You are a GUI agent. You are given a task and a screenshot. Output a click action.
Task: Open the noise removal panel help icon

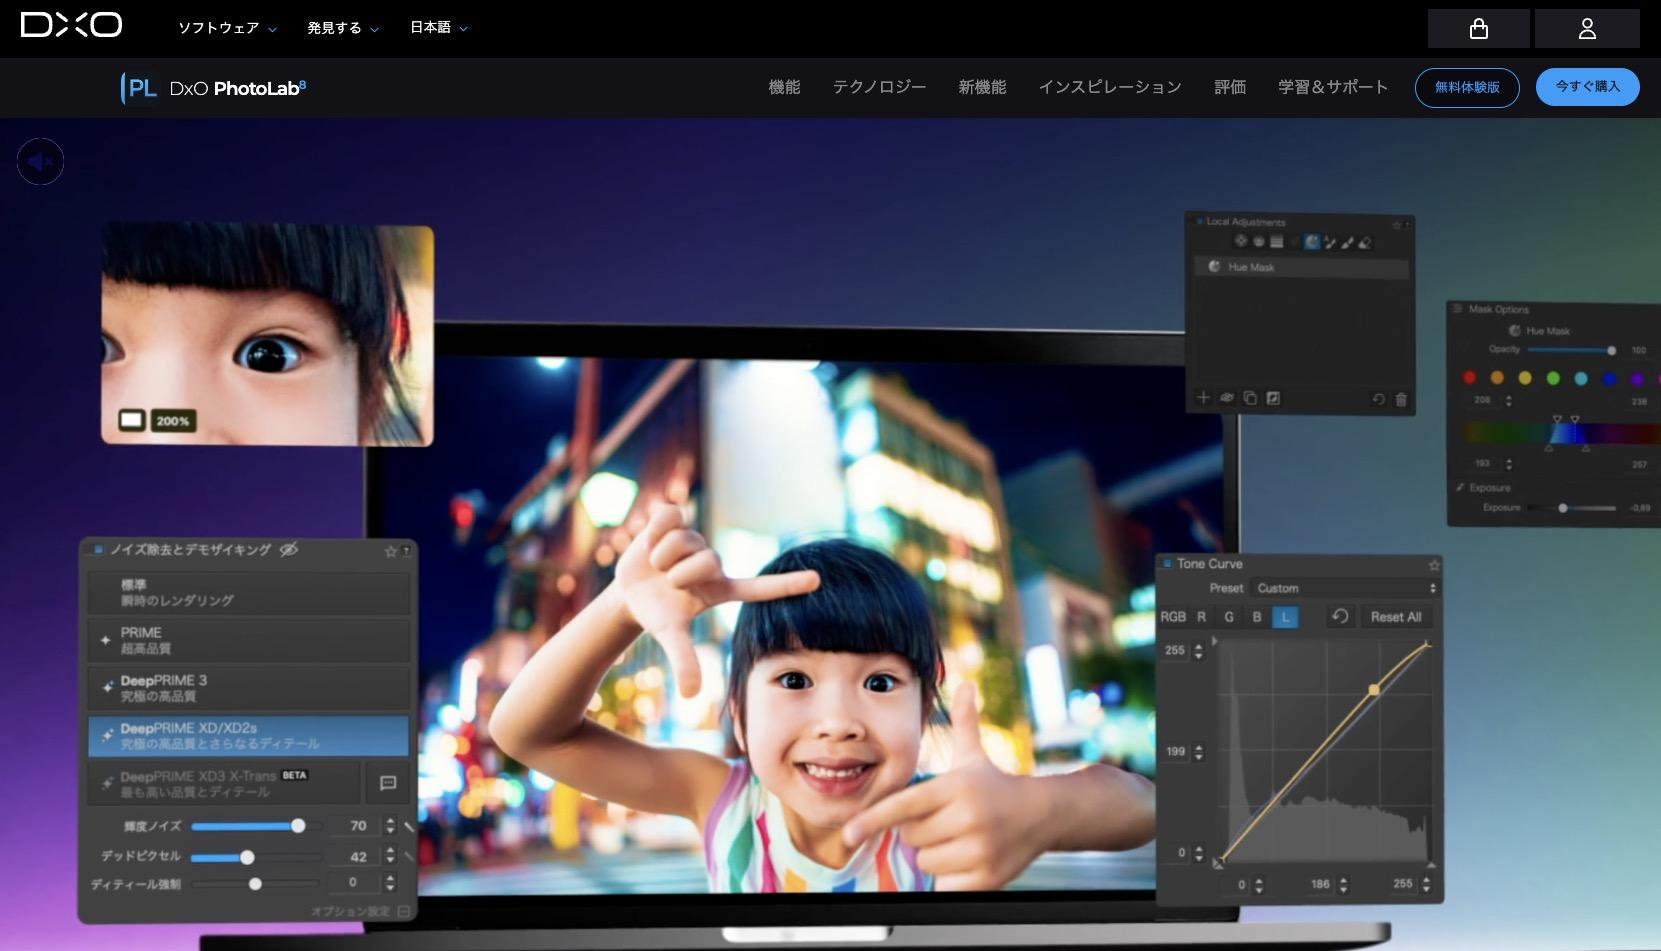[406, 551]
